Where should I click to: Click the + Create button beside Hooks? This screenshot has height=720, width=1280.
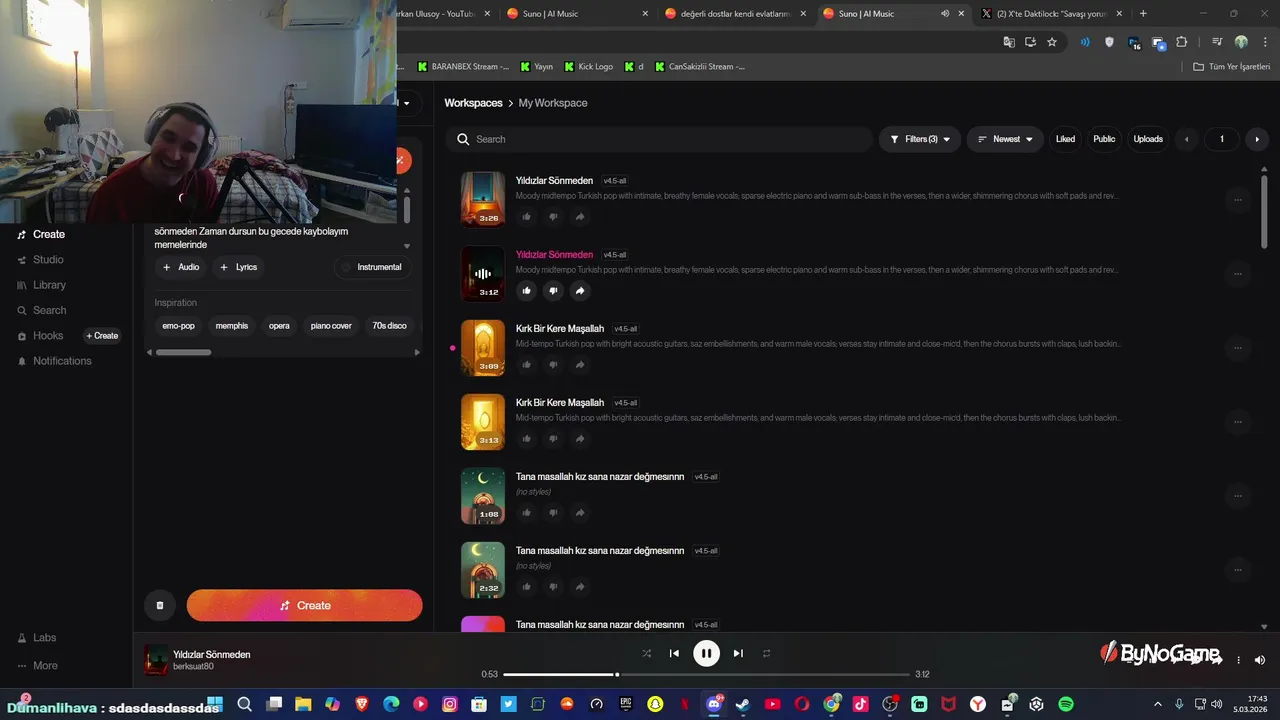[x=102, y=336]
